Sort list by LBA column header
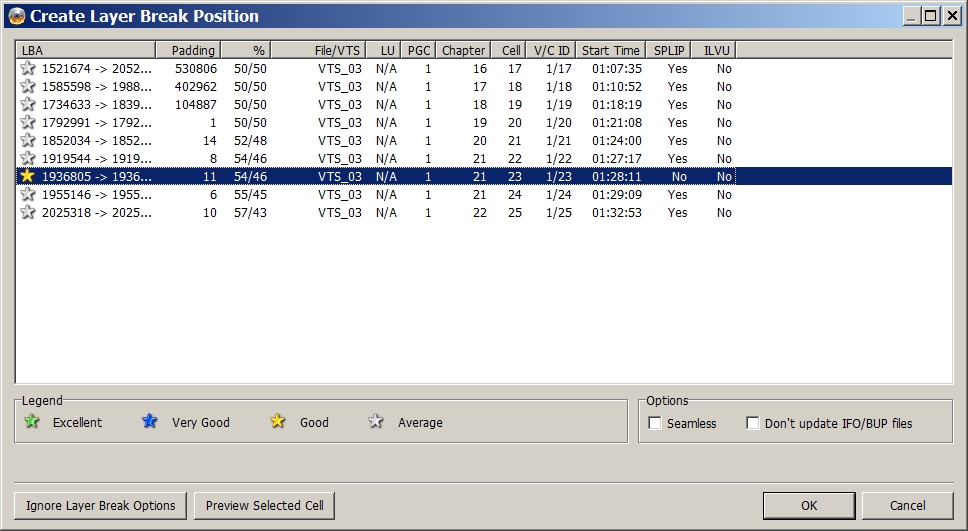This screenshot has height=531, width=968. click(85, 50)
